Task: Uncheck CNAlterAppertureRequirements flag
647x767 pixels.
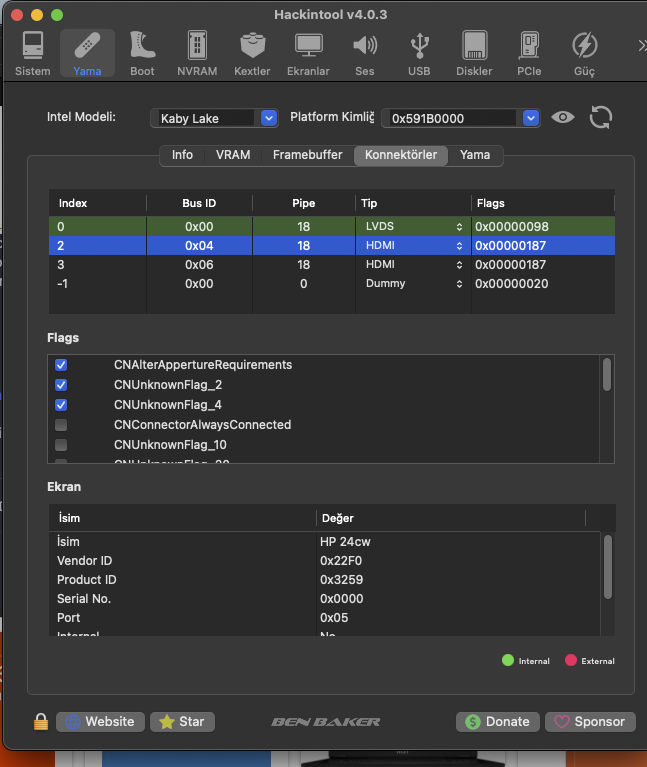Action: [x=61, y=365]
